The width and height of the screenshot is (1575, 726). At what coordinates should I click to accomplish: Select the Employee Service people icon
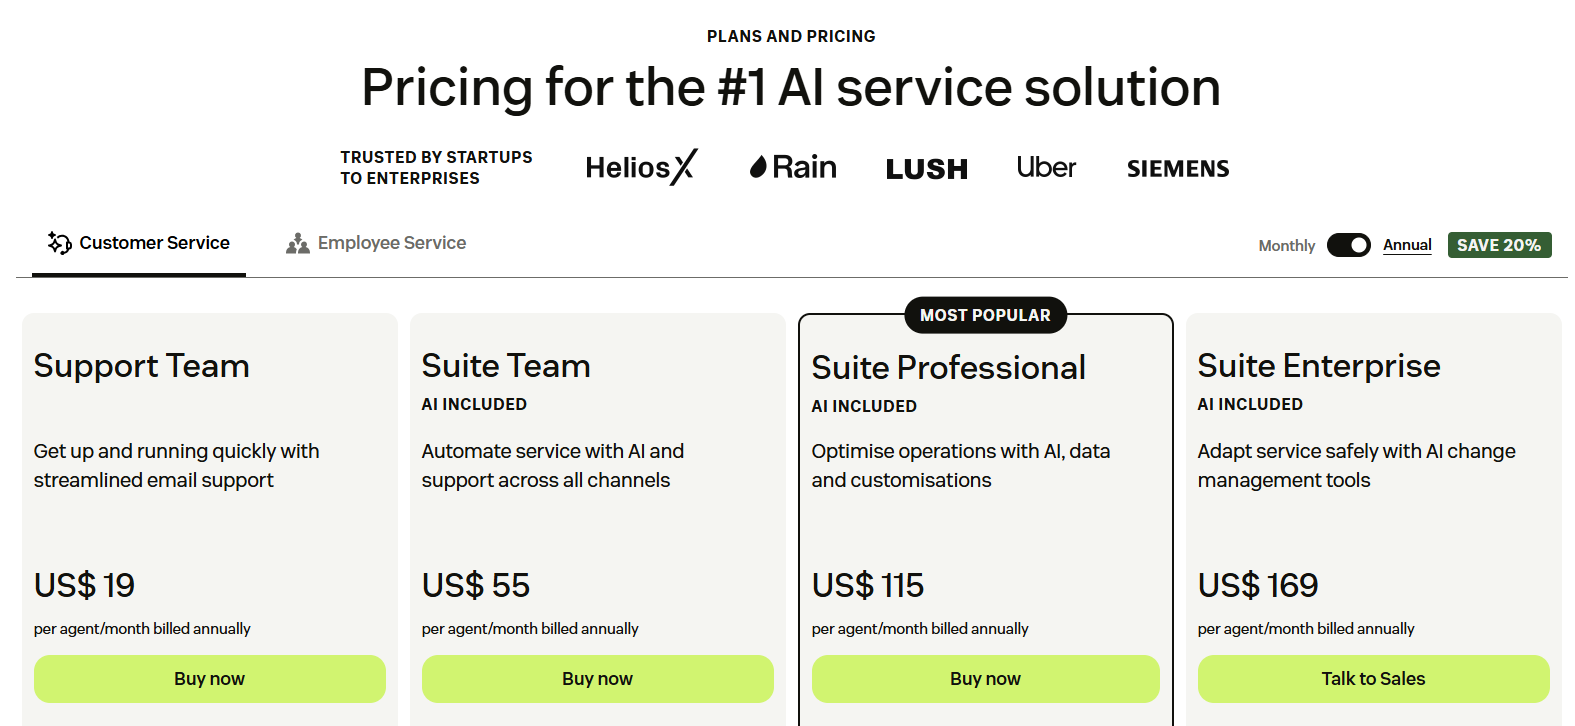pyautogui.click(x=296, y=242)
